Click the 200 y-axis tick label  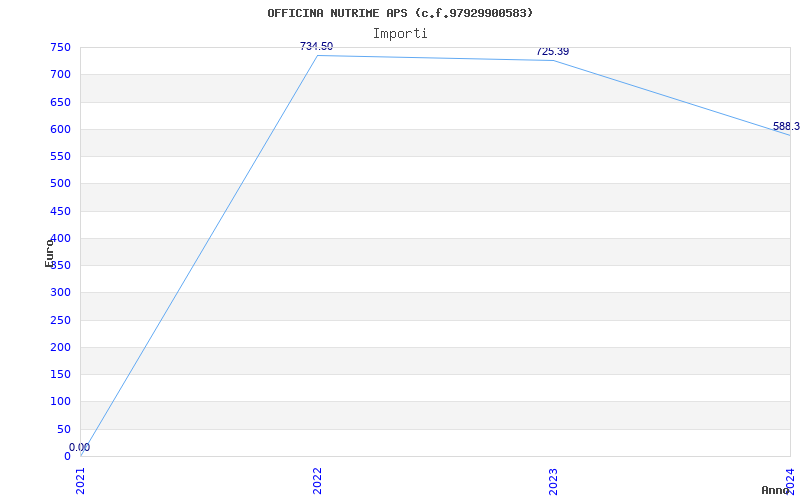tap(60, 347)
